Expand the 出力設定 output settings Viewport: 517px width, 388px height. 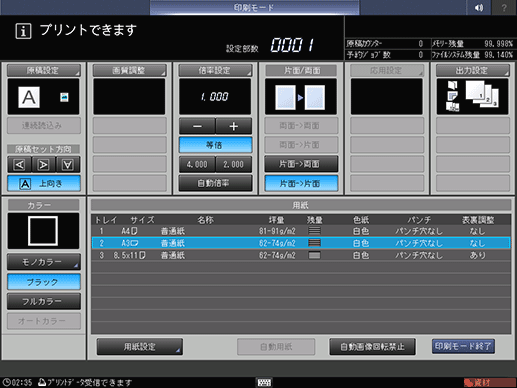point(473,71)
